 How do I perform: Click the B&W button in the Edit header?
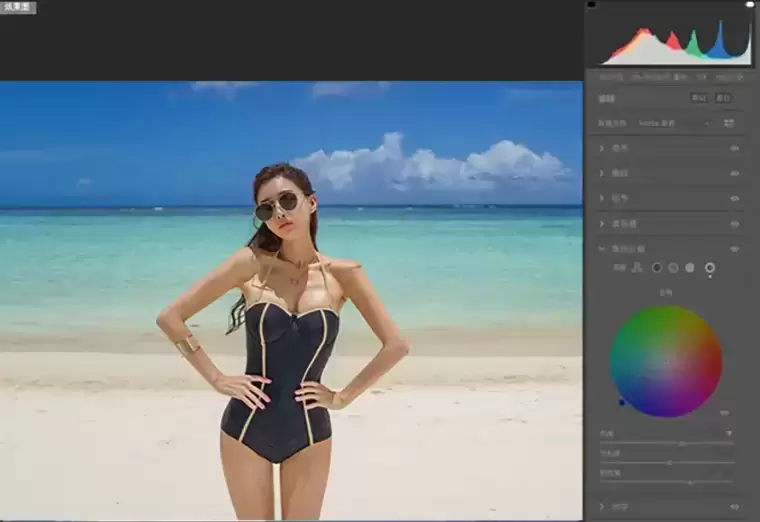723,98
